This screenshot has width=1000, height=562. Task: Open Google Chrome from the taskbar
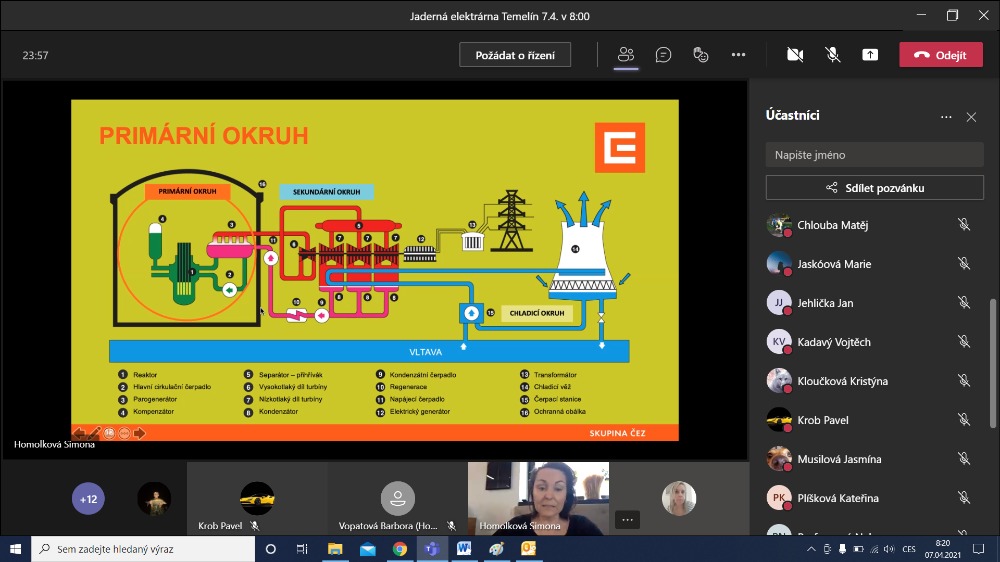point(399,549)
